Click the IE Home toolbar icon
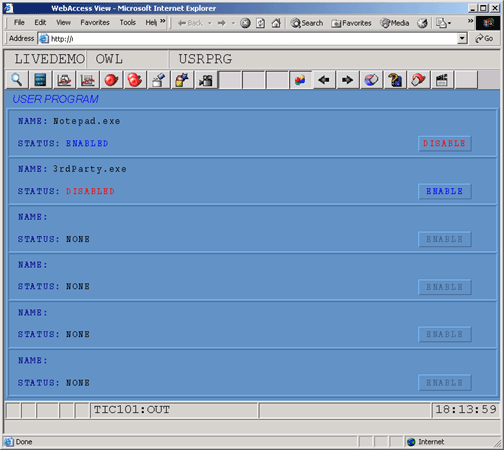This screenshot has width=504, height=450. pyautogui.click(x=276, y=23)
